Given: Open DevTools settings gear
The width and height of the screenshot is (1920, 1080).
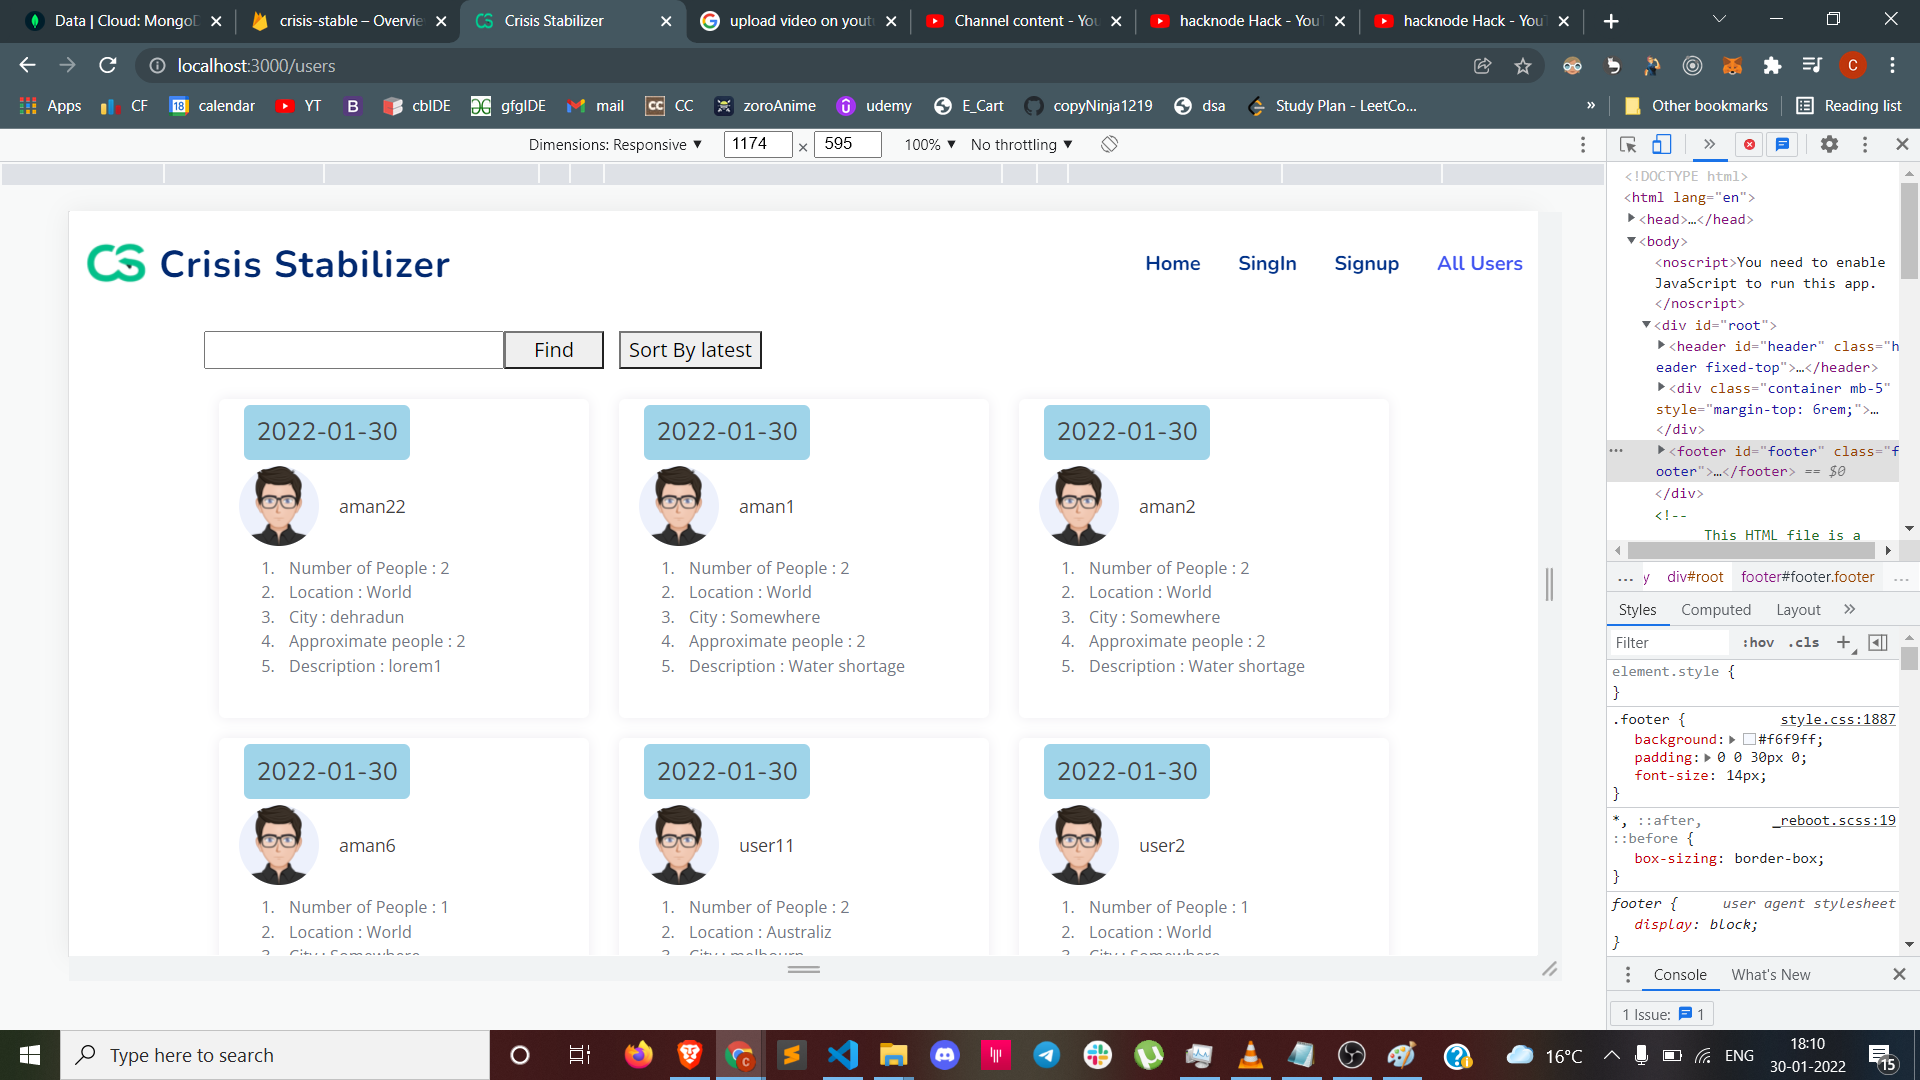Looking at the screenshot, I should (1829, 145).
